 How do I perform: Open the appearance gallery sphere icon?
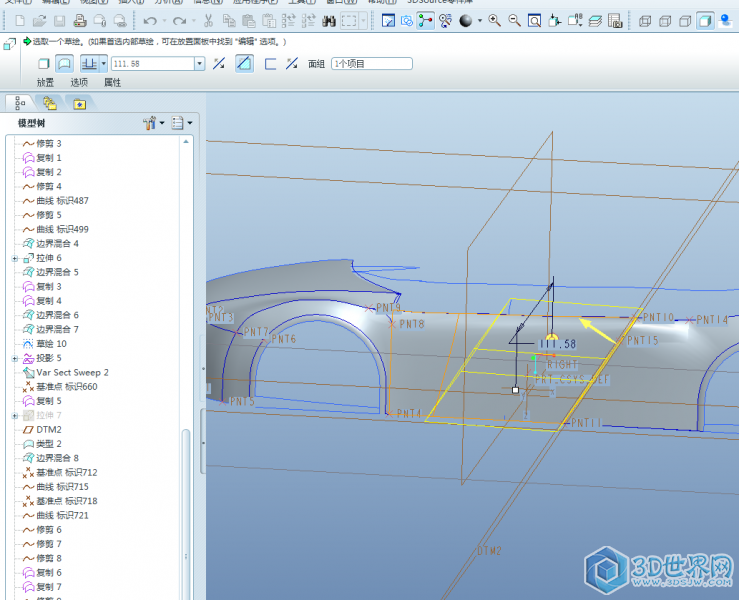(x=466, y=21)
